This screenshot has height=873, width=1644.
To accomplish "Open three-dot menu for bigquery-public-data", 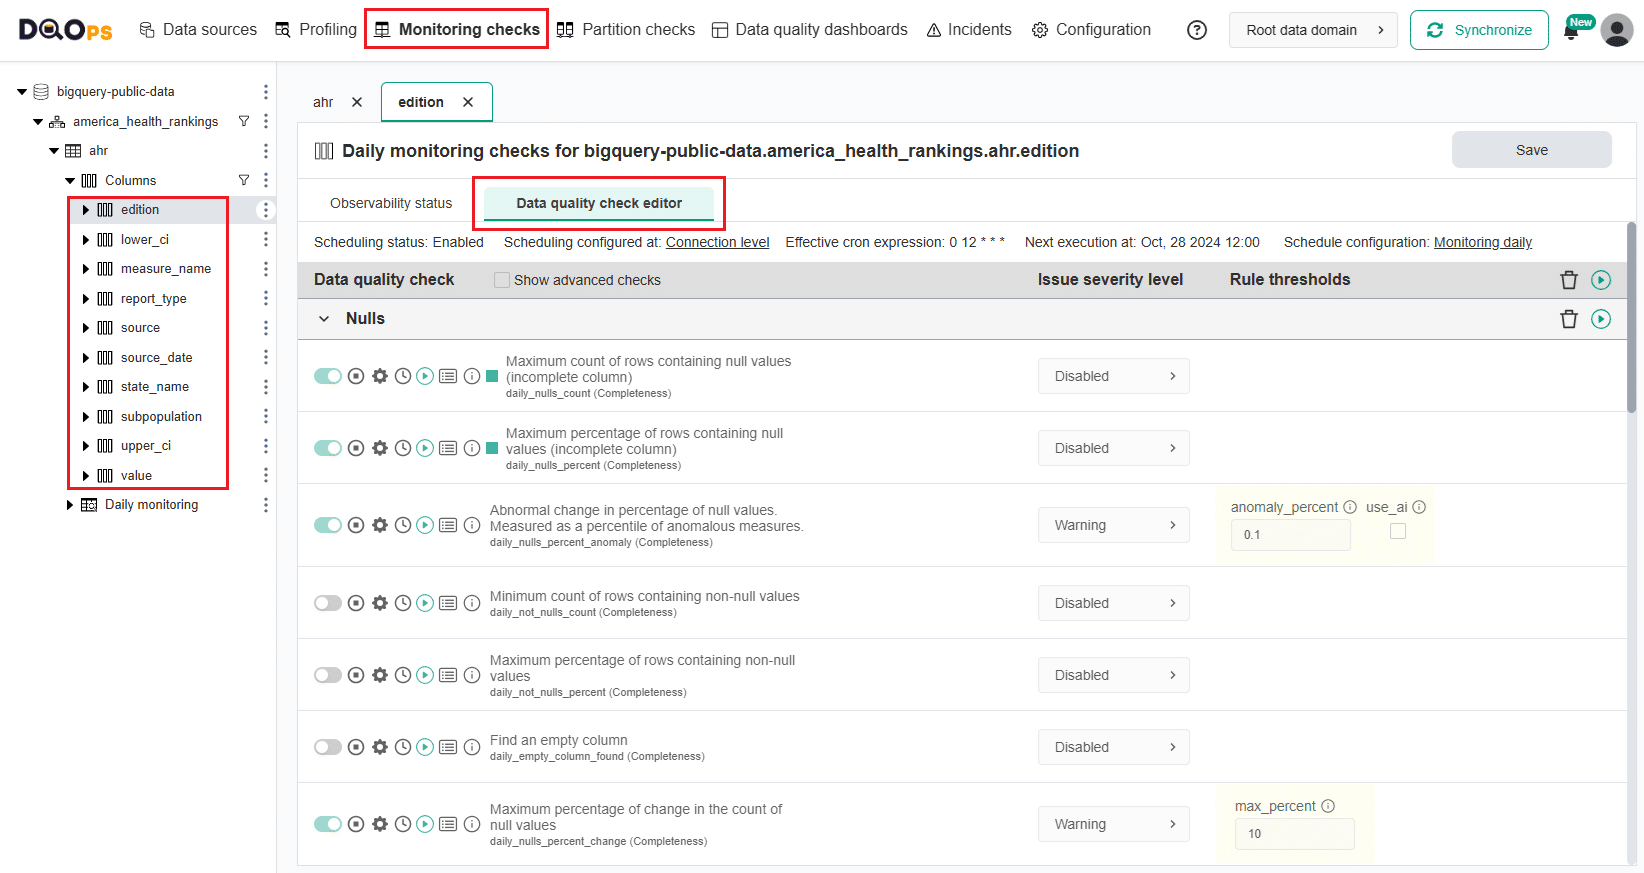I will pyautogui.click(x=265, y=92).
